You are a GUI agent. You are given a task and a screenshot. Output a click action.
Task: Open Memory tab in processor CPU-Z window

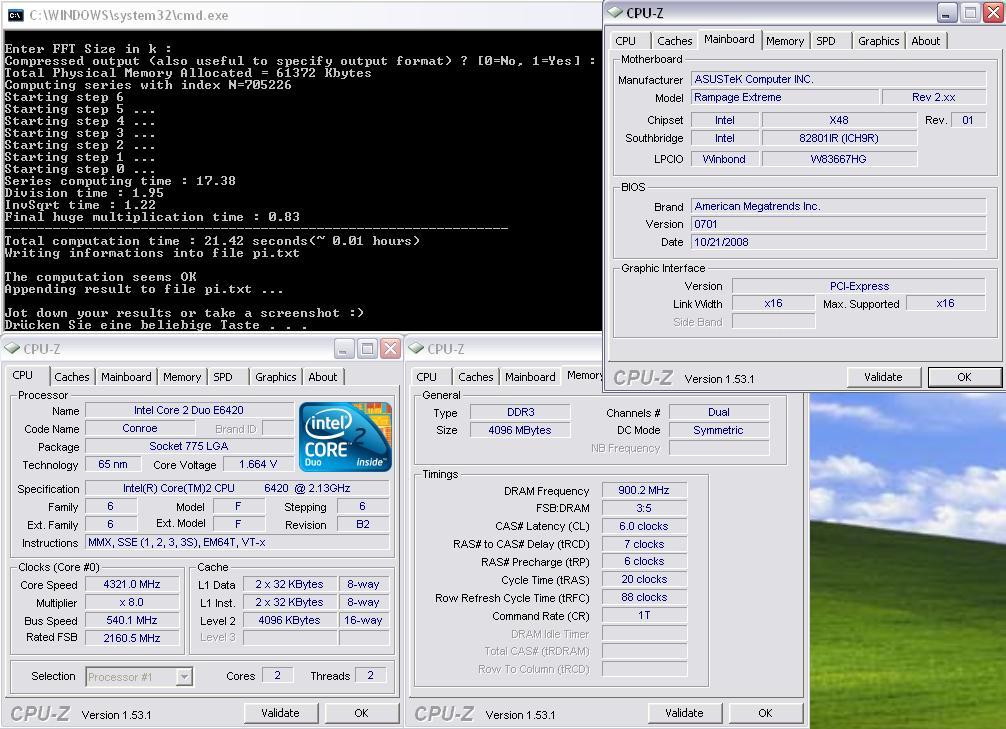(x=182, y=377)
